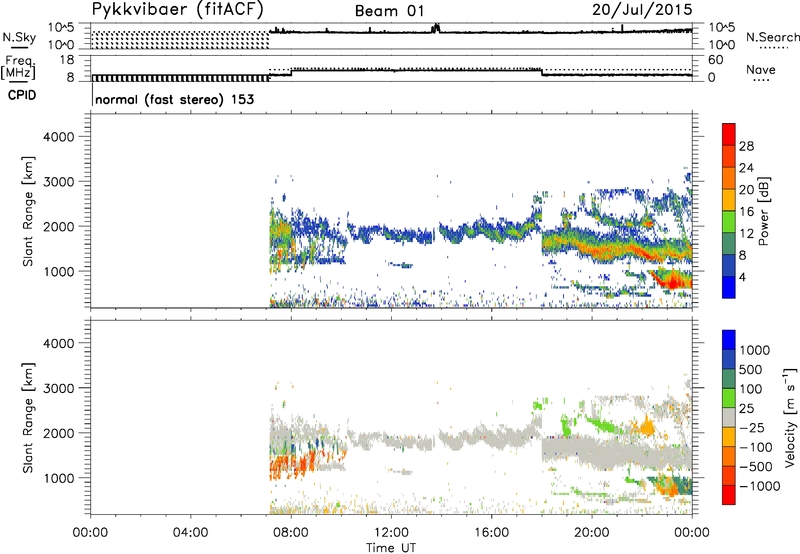The image size is (800, 554).
Task: Click the "4000" tick label on power panel
Action: coord(58,137)
